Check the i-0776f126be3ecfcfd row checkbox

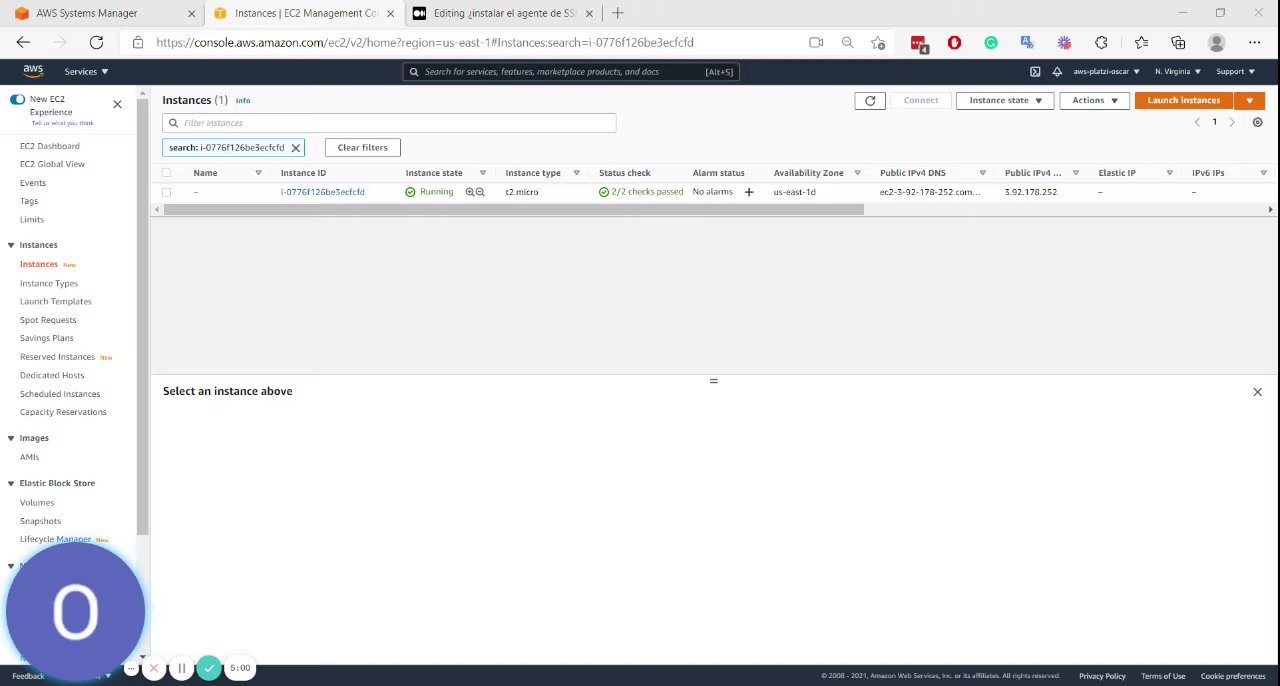click(x=167, y=192)
